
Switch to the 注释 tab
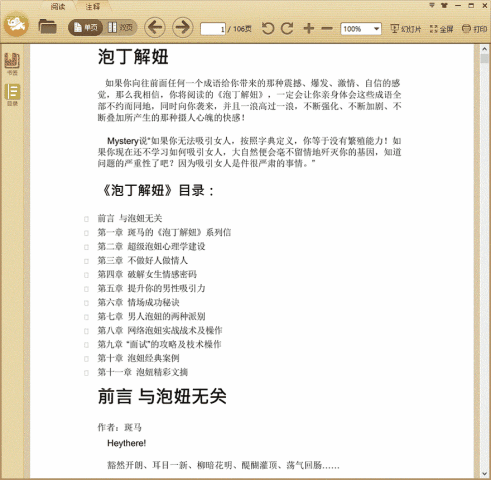[x=93, y=6]
